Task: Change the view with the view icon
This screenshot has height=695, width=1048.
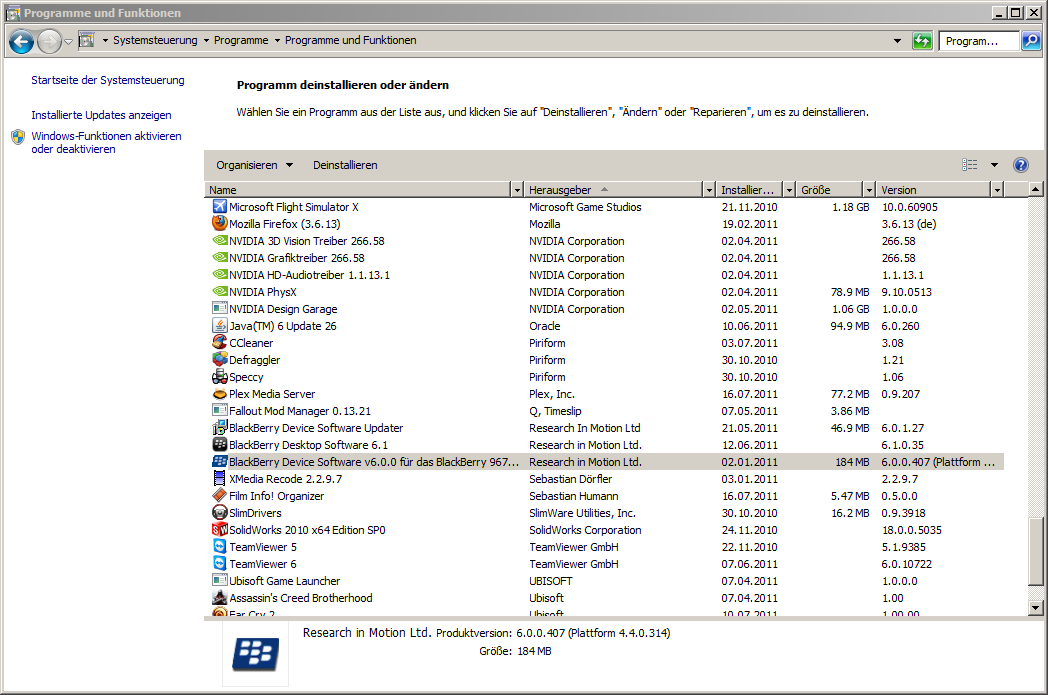Action: (x=969, y=165)
